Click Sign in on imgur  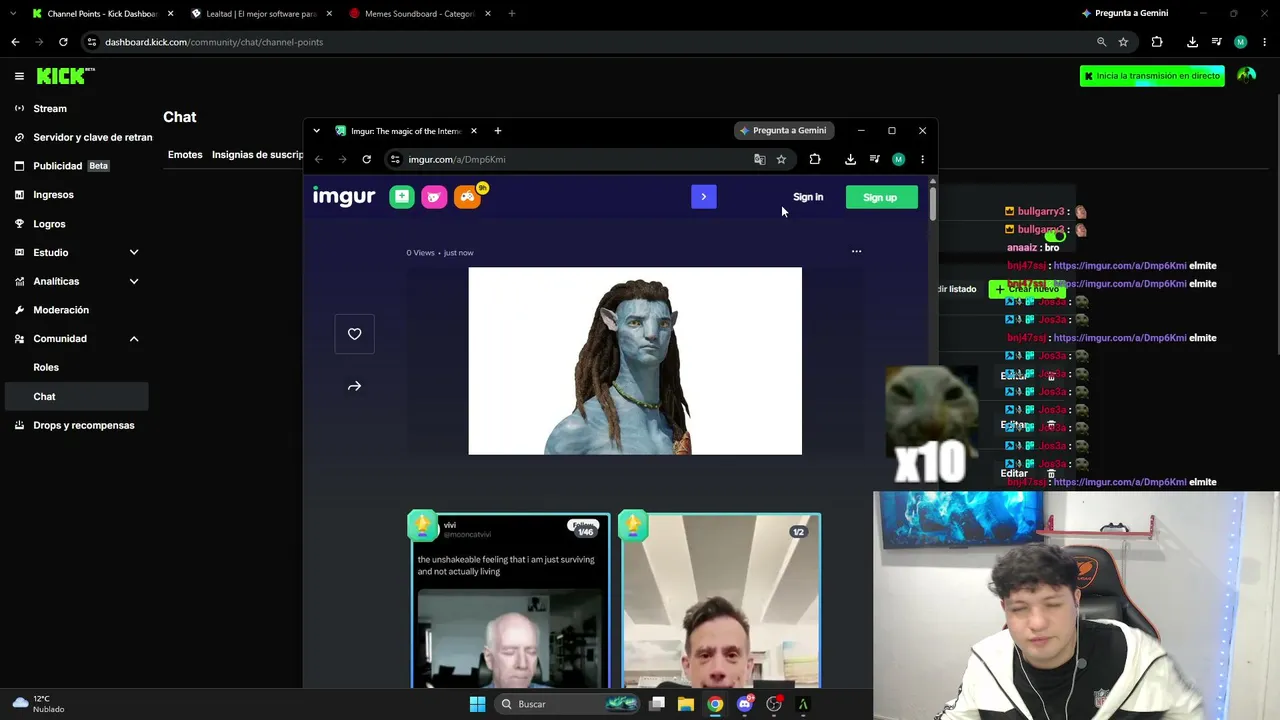coord(808,197)
